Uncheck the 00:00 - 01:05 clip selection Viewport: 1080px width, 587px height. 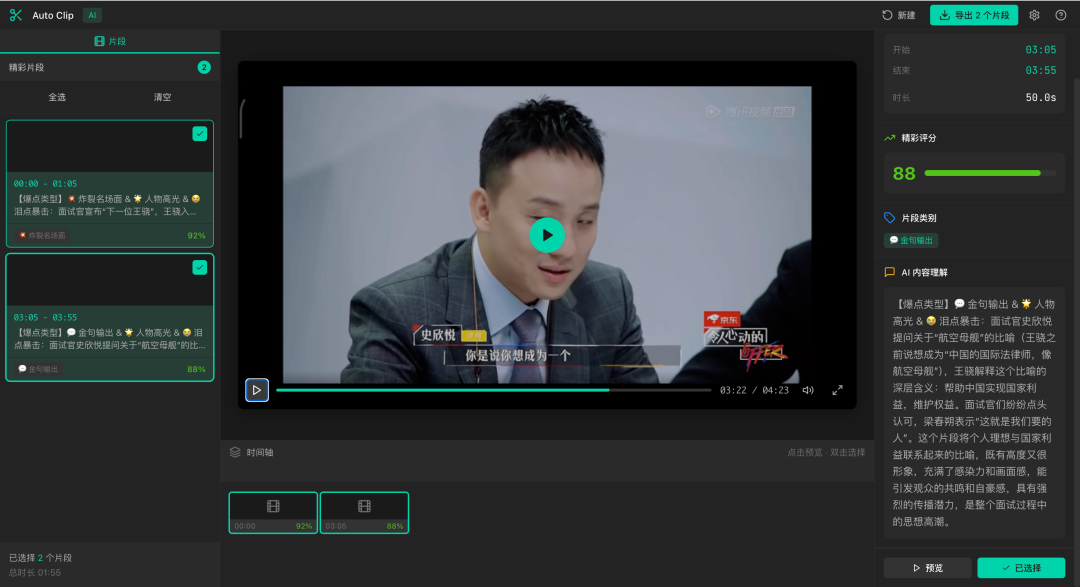click(x=199, y=132)
